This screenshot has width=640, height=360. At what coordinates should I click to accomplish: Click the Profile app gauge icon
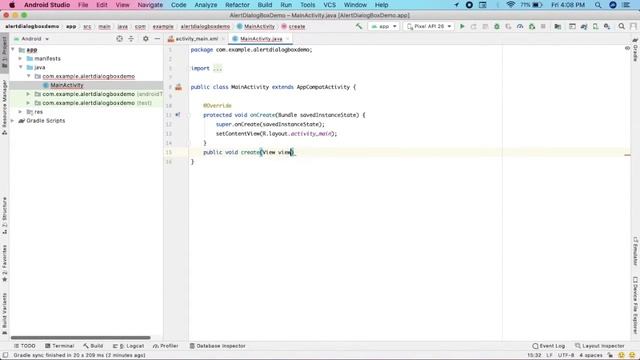(x=520, y=26)
